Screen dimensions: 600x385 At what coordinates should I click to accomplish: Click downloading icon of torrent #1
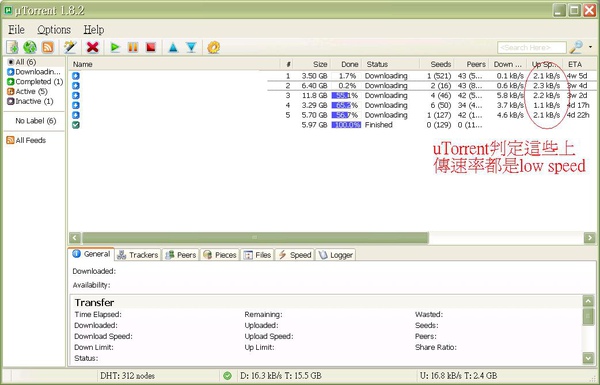click(76, 76)
